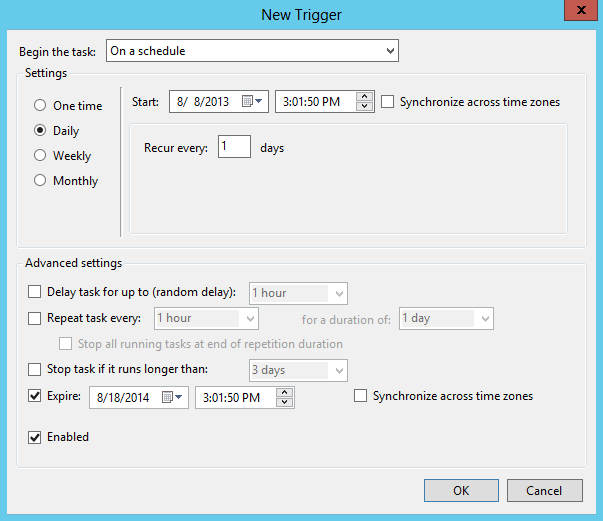Select the Weekly schedule option
The width and height of the screenshot is (603, 521).
tap(40, 156)
